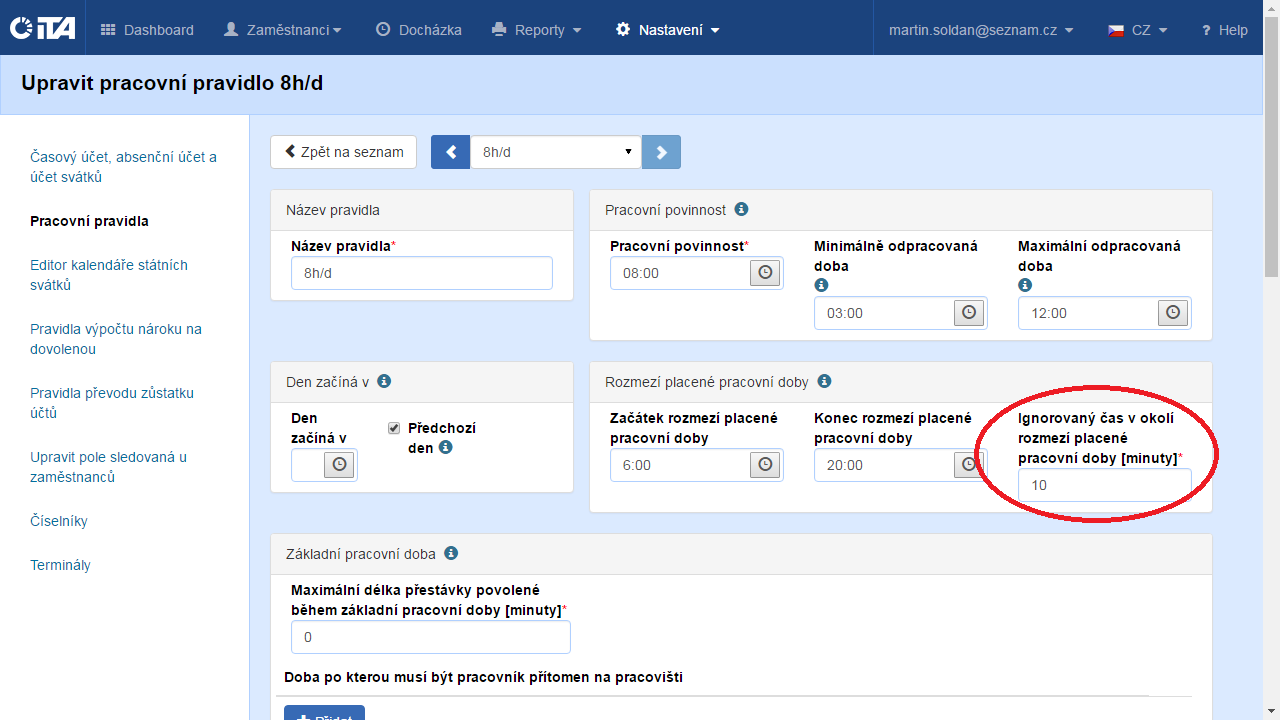Open the martin.soldan@seznam.cz account menu
1280x720 pixels.
point(981,30)
